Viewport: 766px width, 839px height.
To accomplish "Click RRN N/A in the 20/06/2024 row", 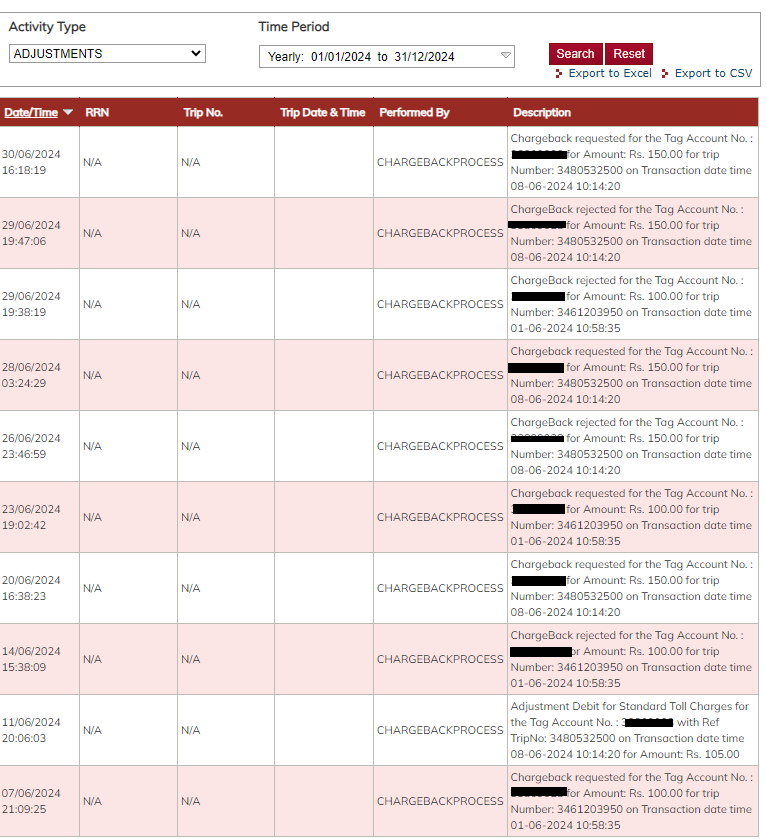I will [92, 588].
